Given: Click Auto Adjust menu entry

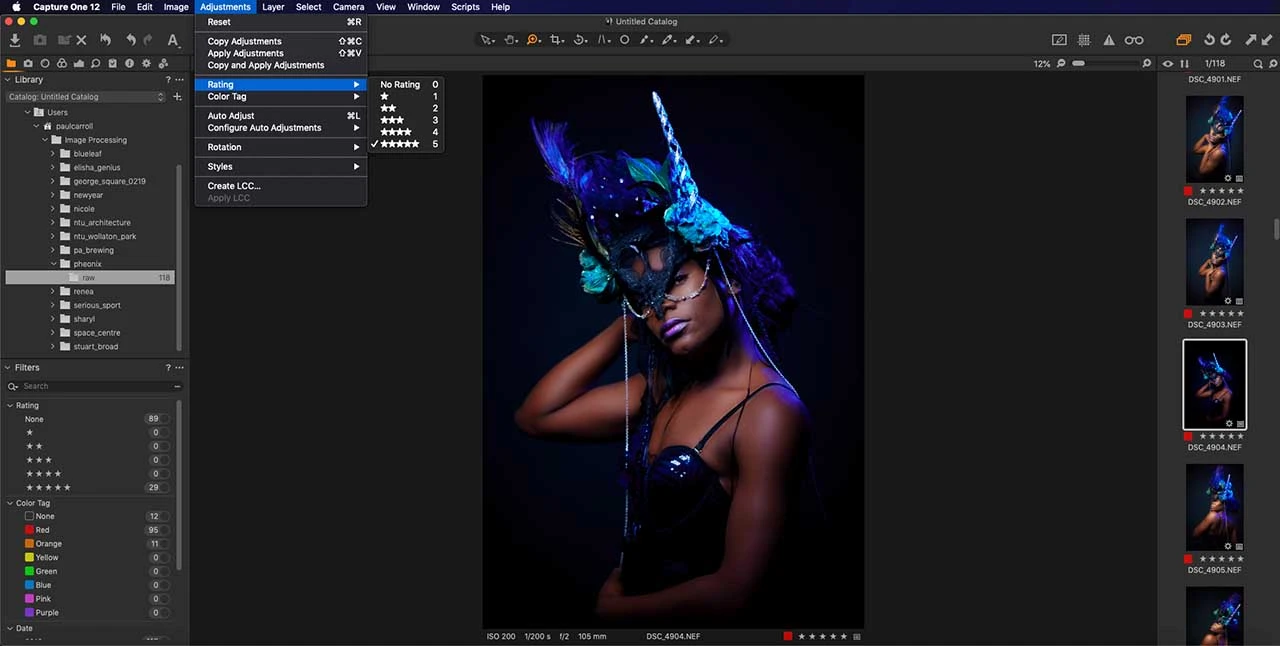Looking at the screenshot, I should (x=281, y=116).
